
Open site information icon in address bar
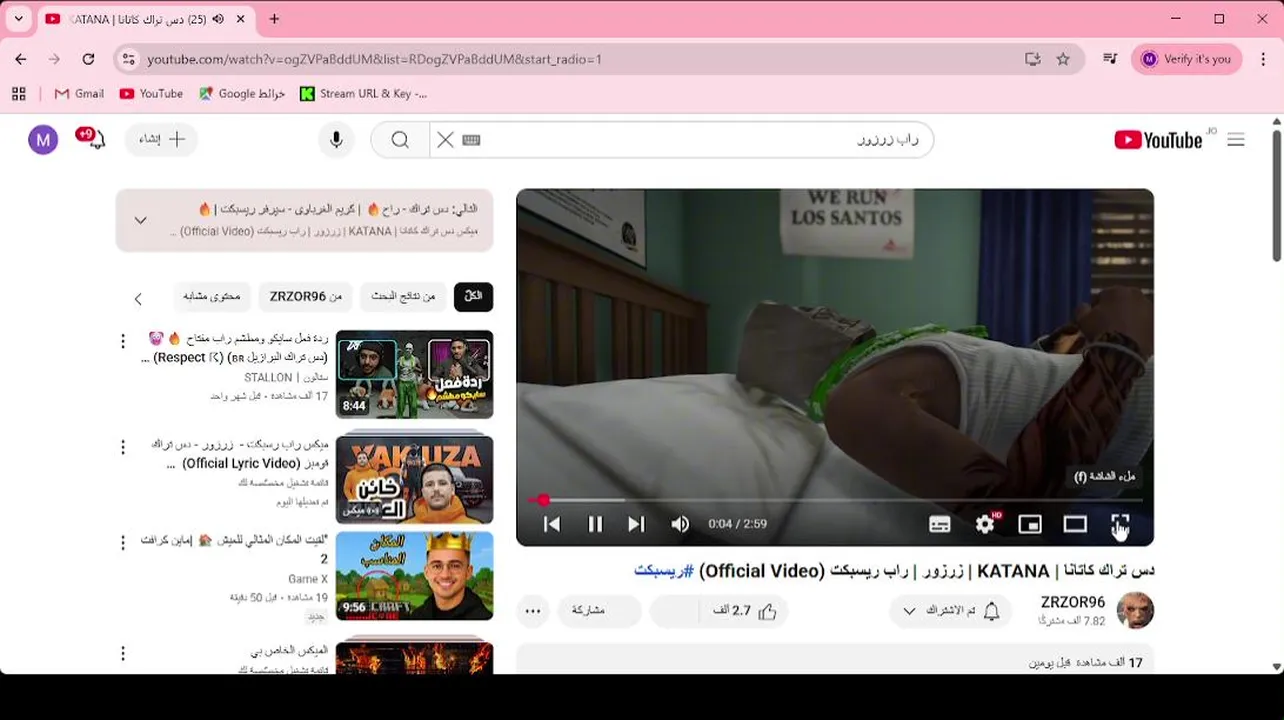[127, 59]
